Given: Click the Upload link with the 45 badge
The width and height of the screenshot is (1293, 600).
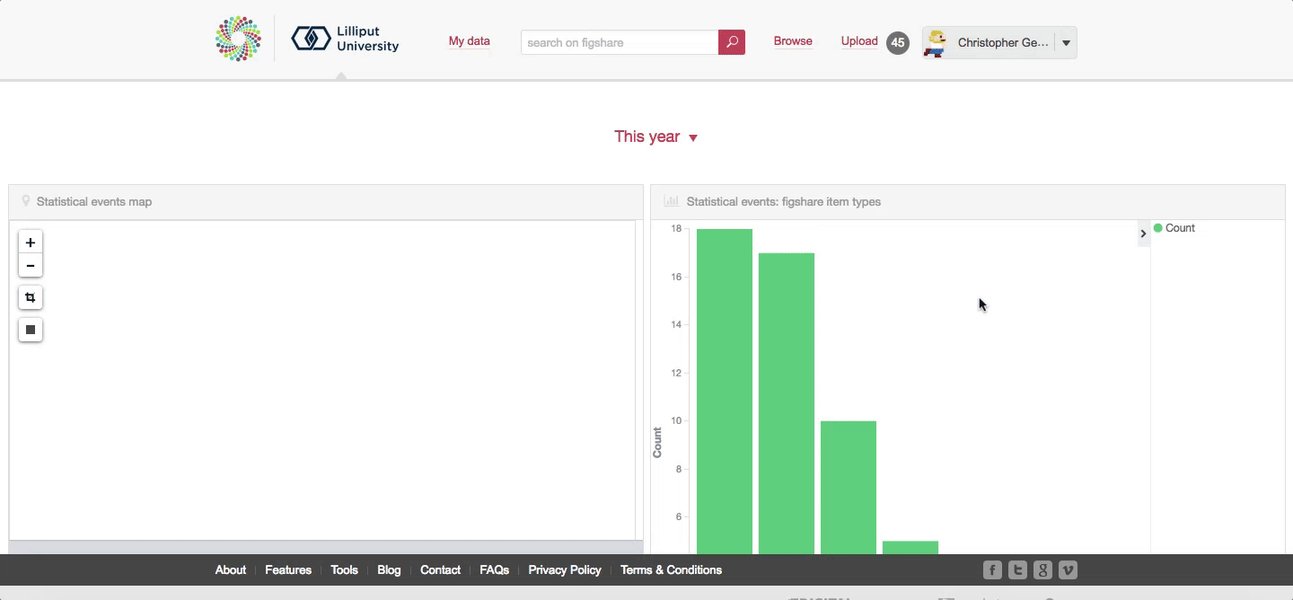Looking at the screenshot, I should click(859, 41).
